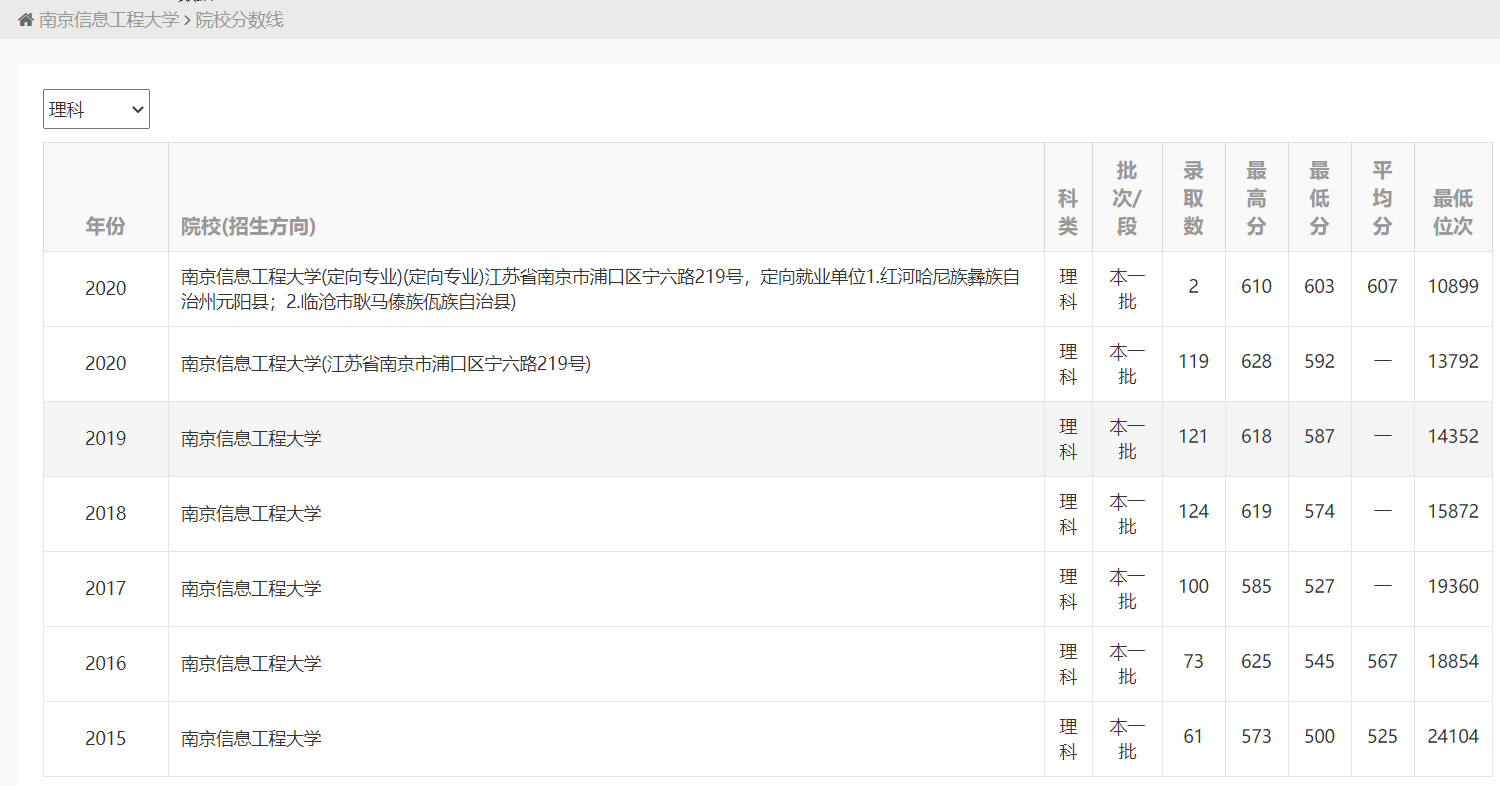The image size is (1500, 786).
Task: Click the home icon in breadcrumb
Action: [26, 19]
